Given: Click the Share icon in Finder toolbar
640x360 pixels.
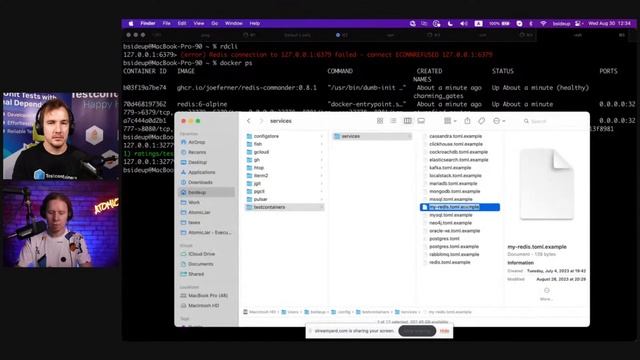Looking at the screenshot, I should pyautogui.click(x=467, y=121).
